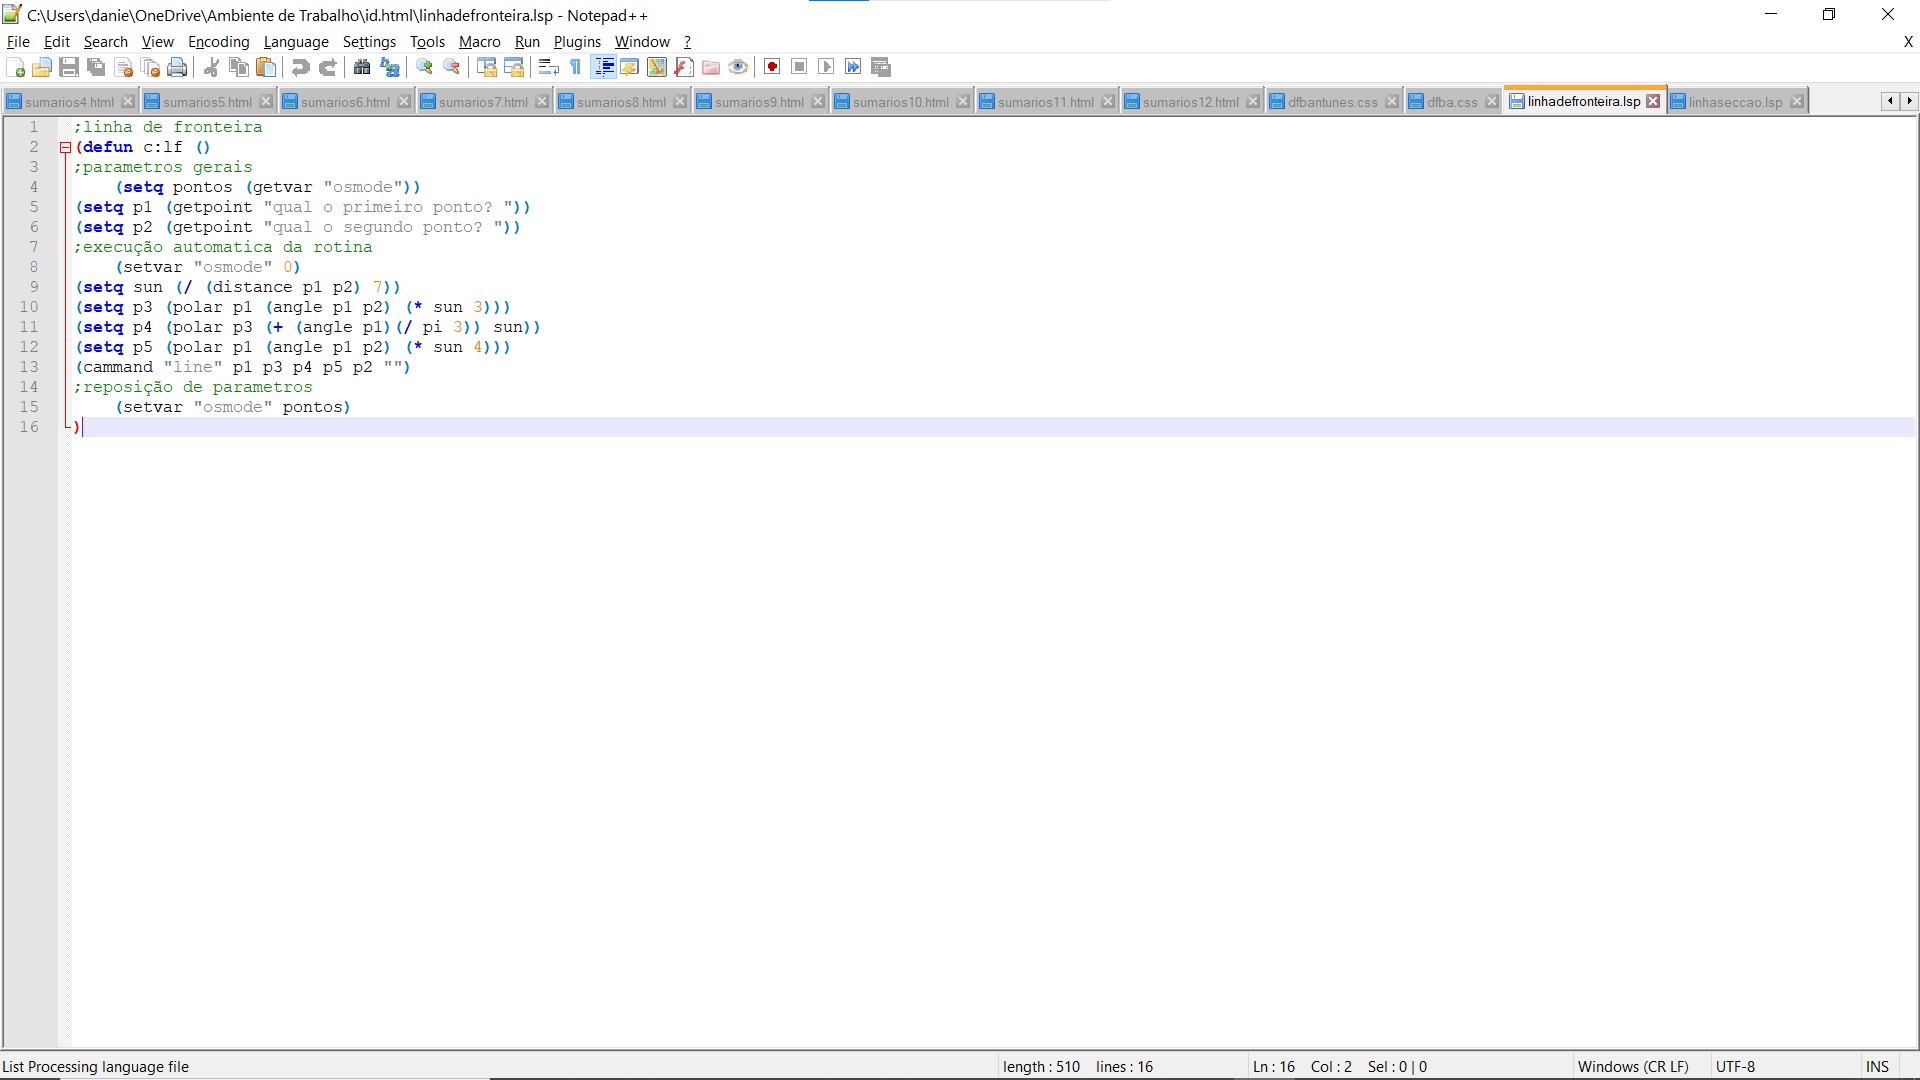Click the Undo arrow icon
This screenshot has width=1920, height=1080.
[x=300, y=67]
